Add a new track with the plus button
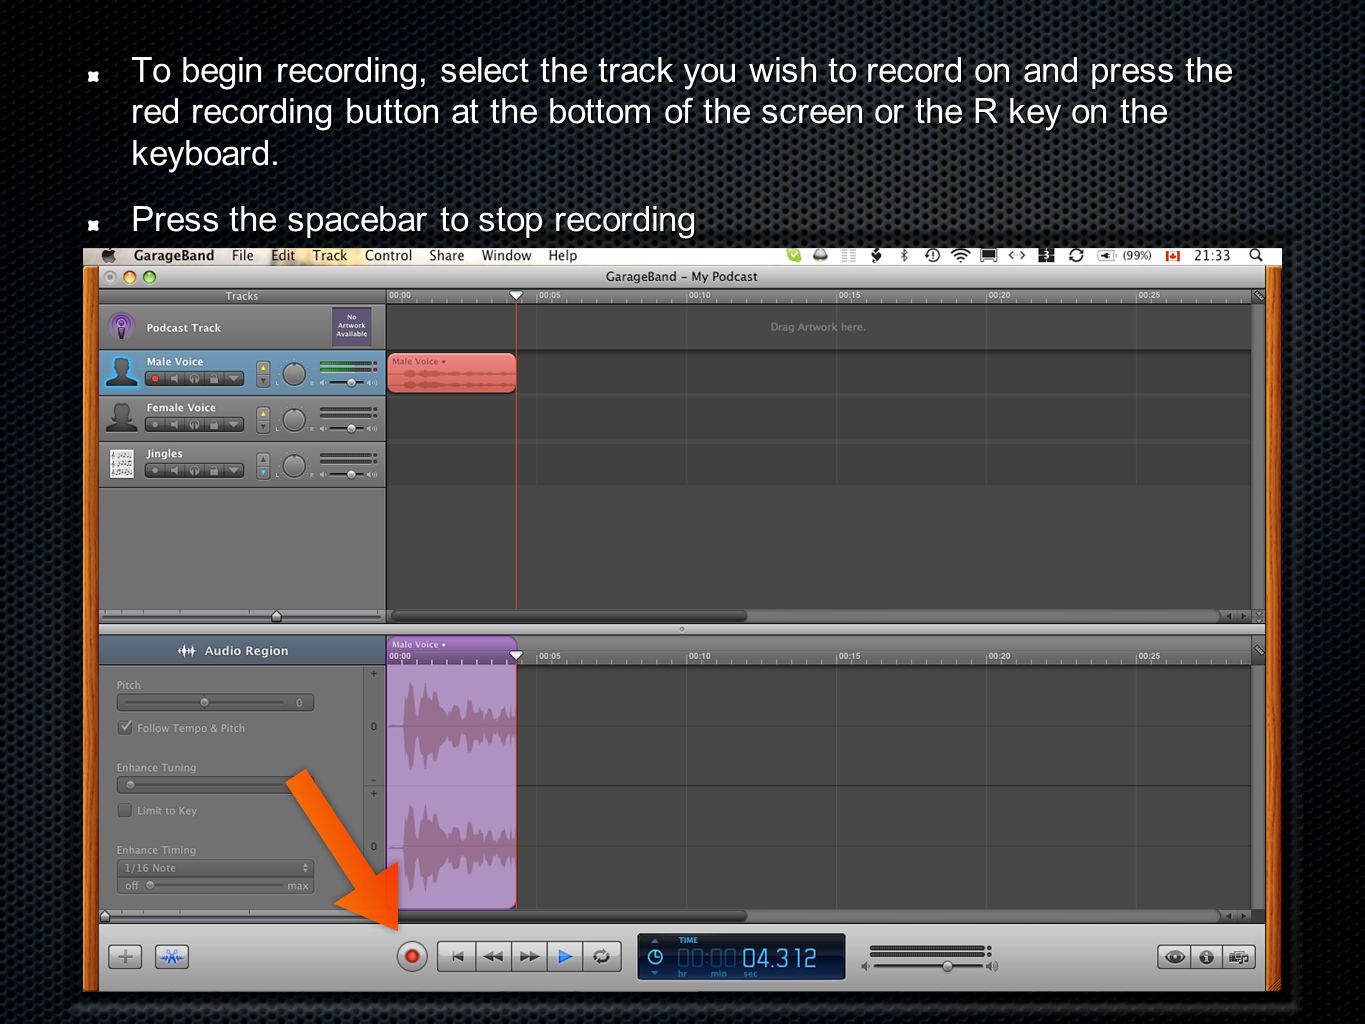Image resolution: width=1365 pixels, height=1024 pixels. click(125, 957)
